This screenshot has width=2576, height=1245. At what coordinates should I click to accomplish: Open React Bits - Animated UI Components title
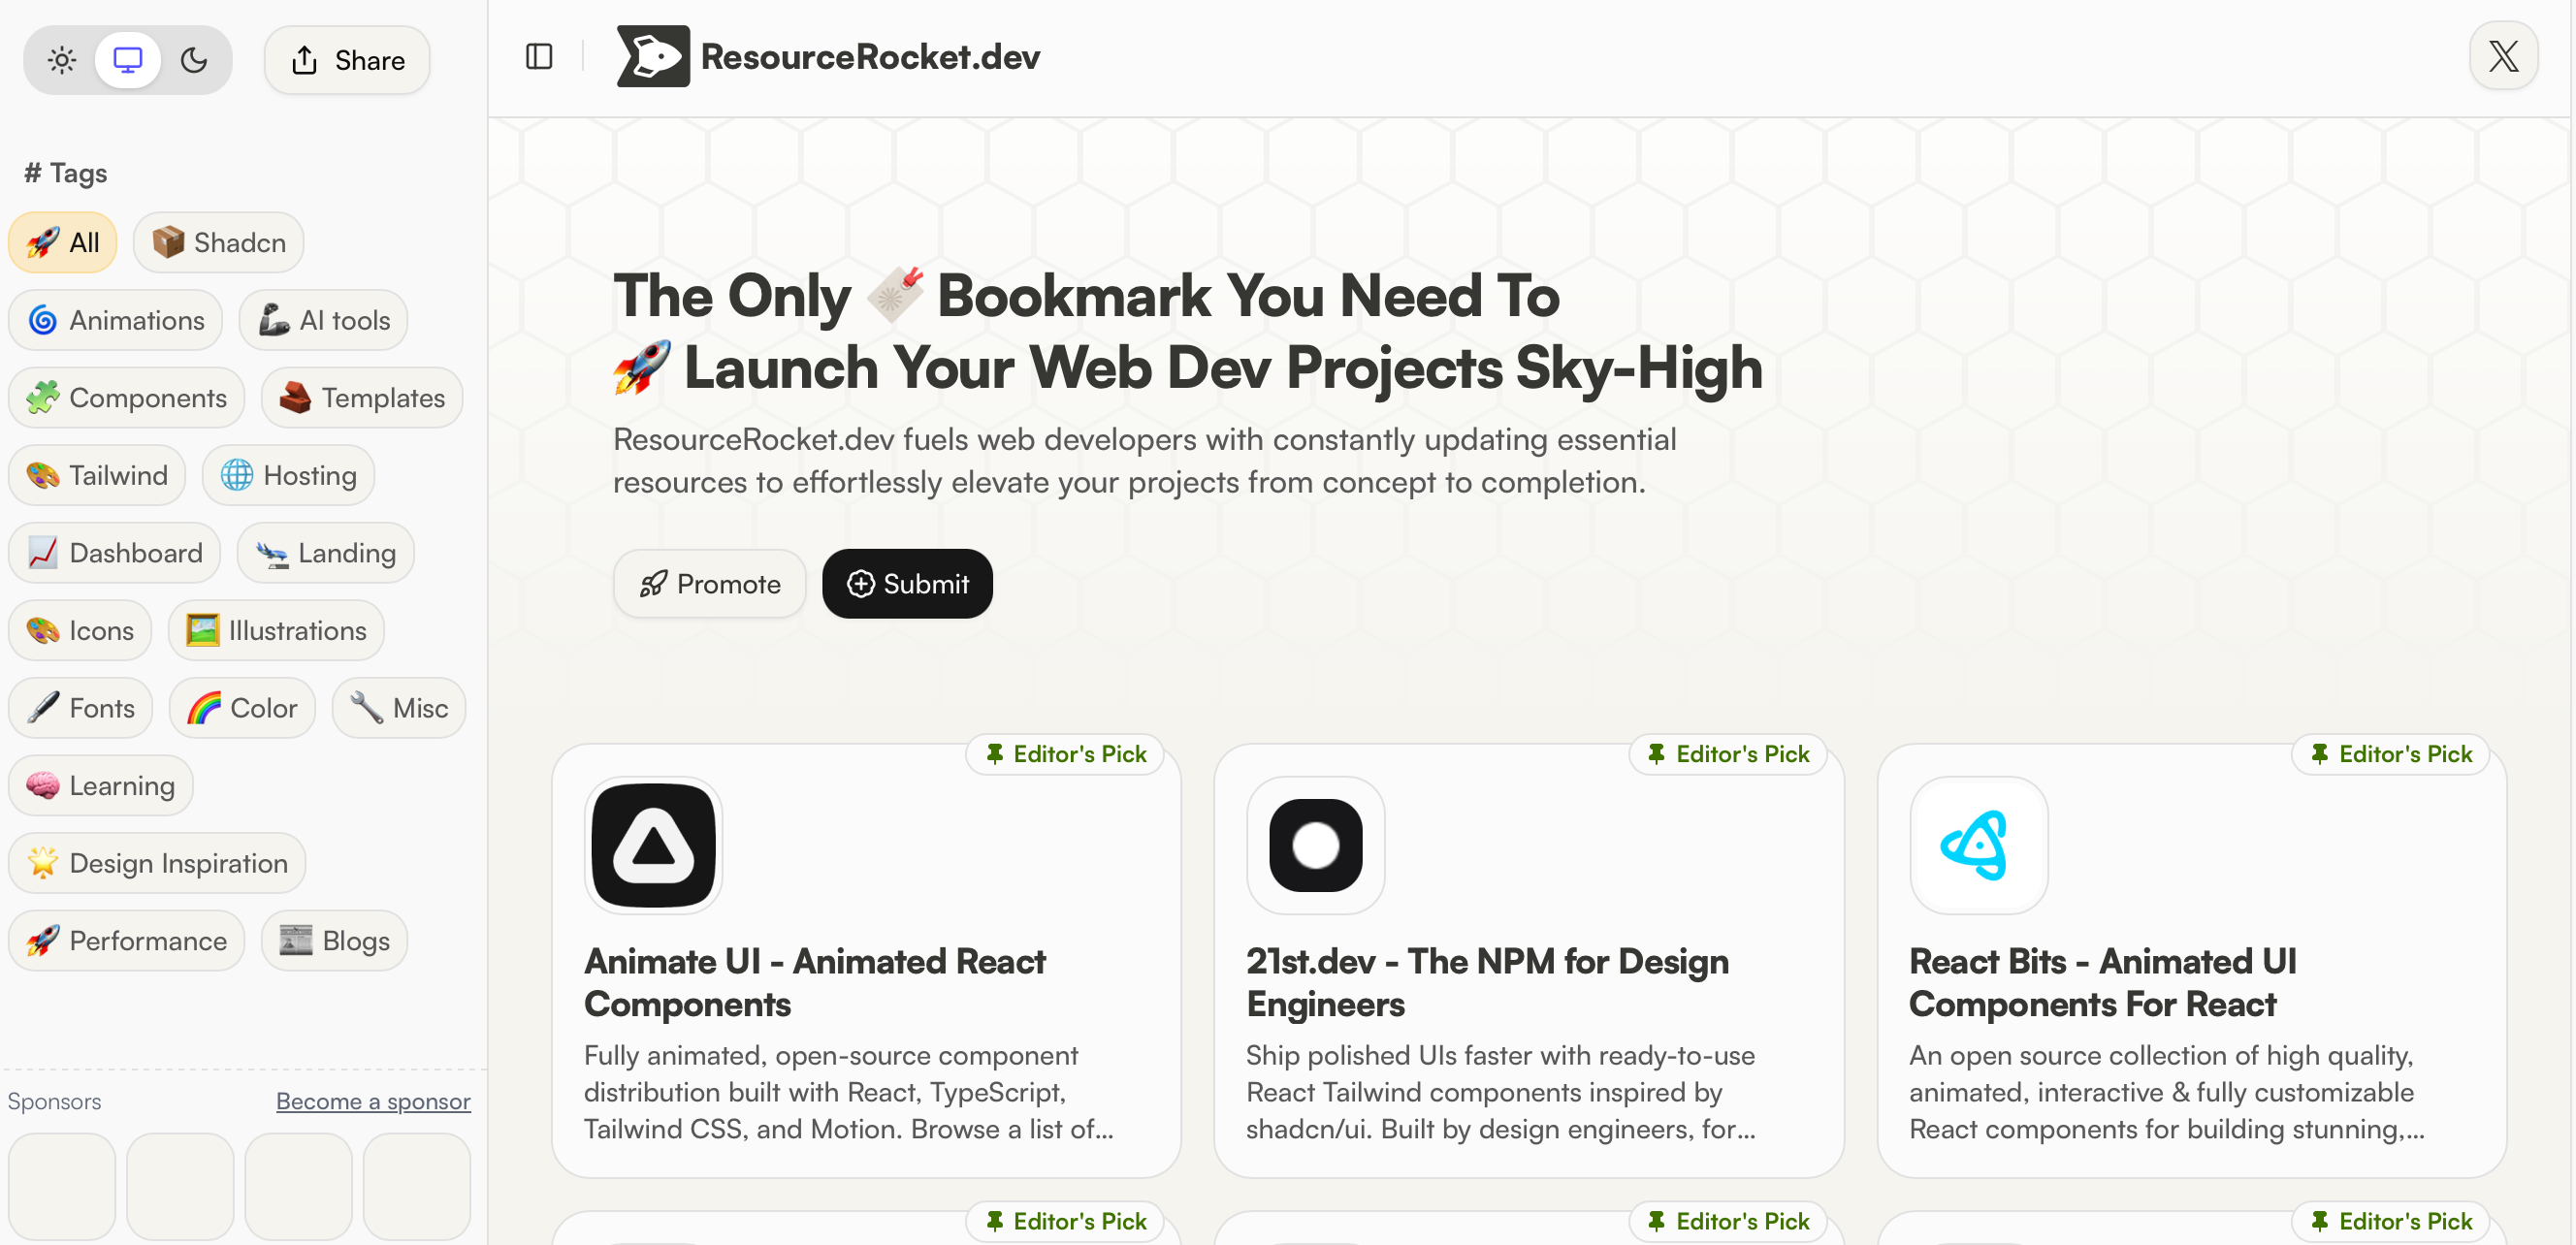(2103, 982)
